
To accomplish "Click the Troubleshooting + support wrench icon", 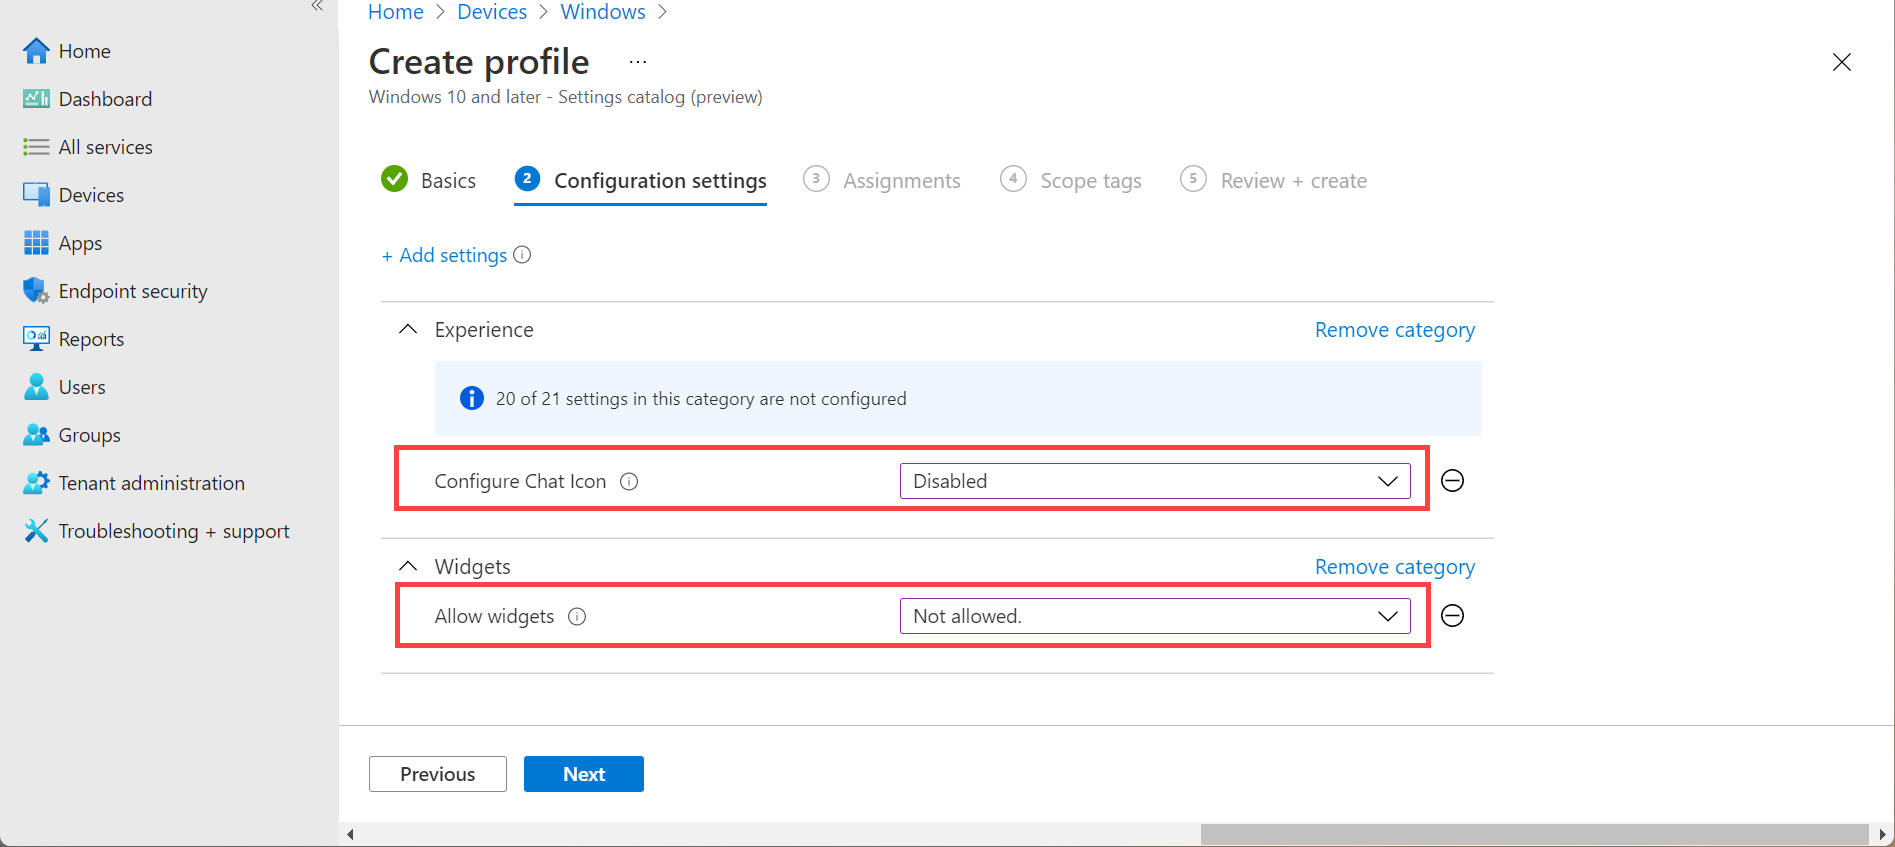I will [37, 531].
